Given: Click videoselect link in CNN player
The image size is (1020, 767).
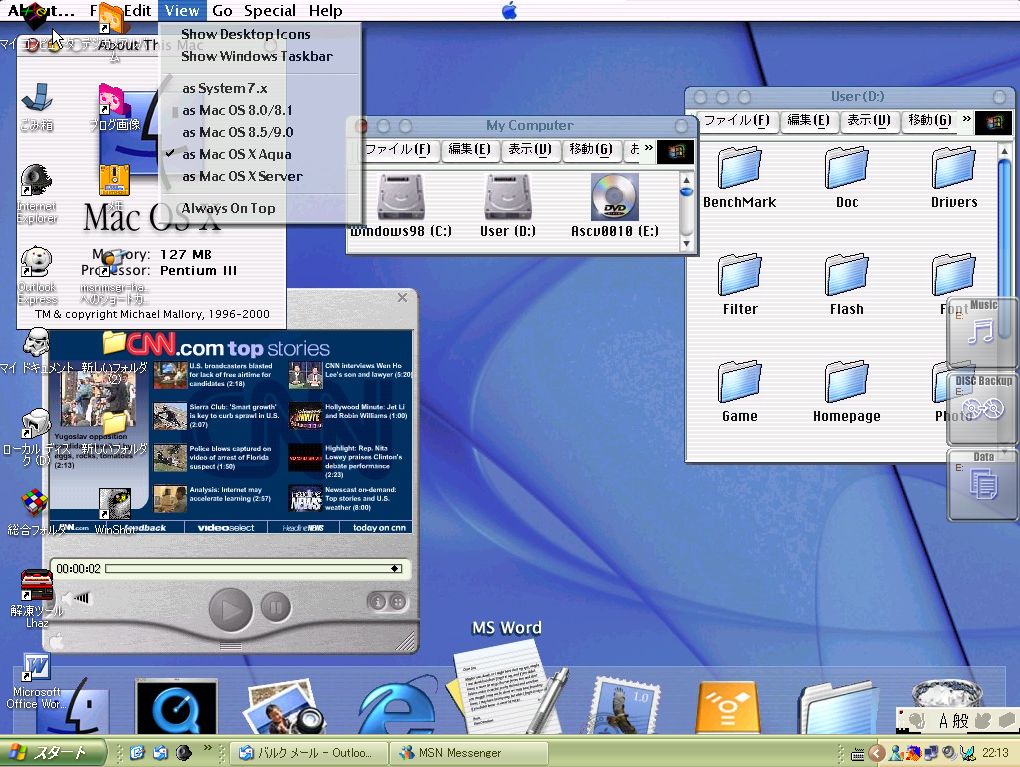Looking at the screenshot, I should (226, 528).
